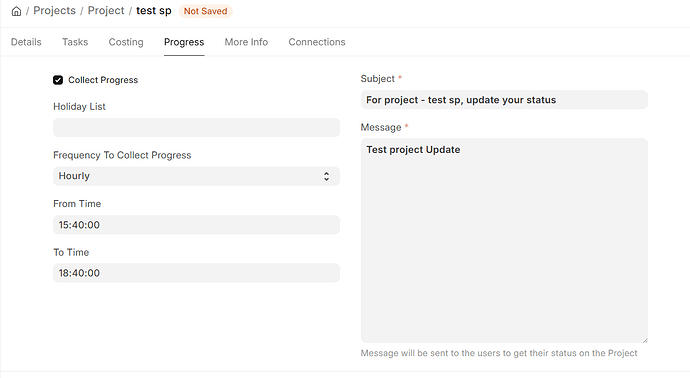The height and width of the screenshot is (378, 690).
Task: Click the To Time label
Action: pyautogui.click(x=71, y=252)
